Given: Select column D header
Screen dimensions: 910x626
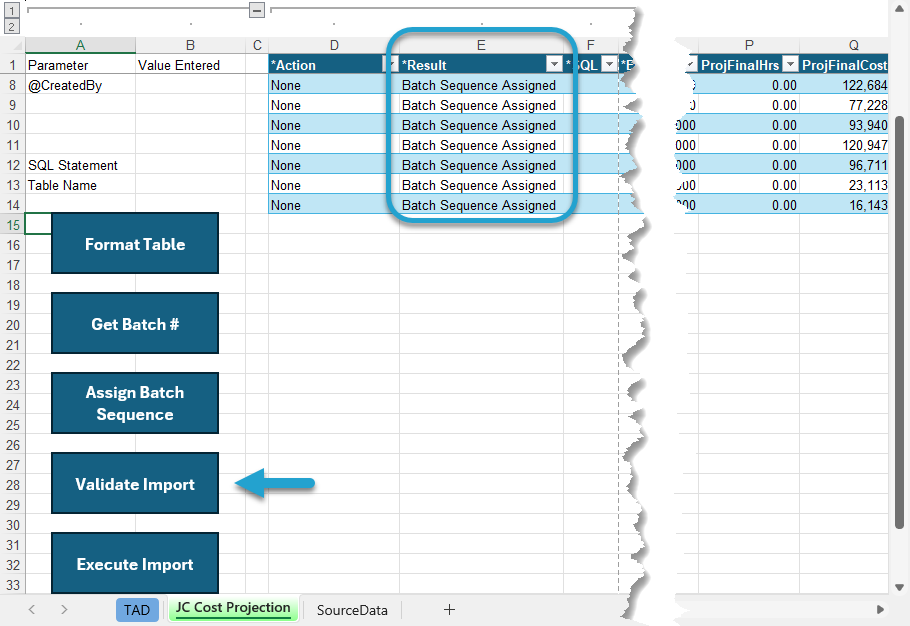Looking at the screenshot, I should tap(334, 45).
